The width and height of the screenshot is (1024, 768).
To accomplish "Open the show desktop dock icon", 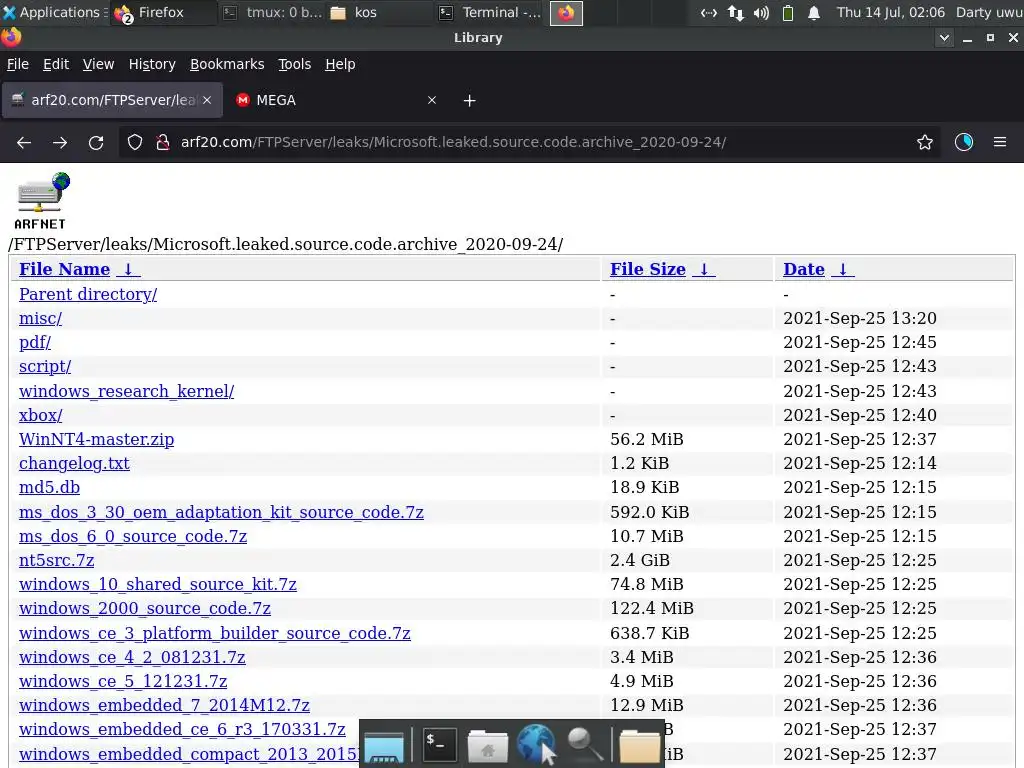I will [384, 746].
